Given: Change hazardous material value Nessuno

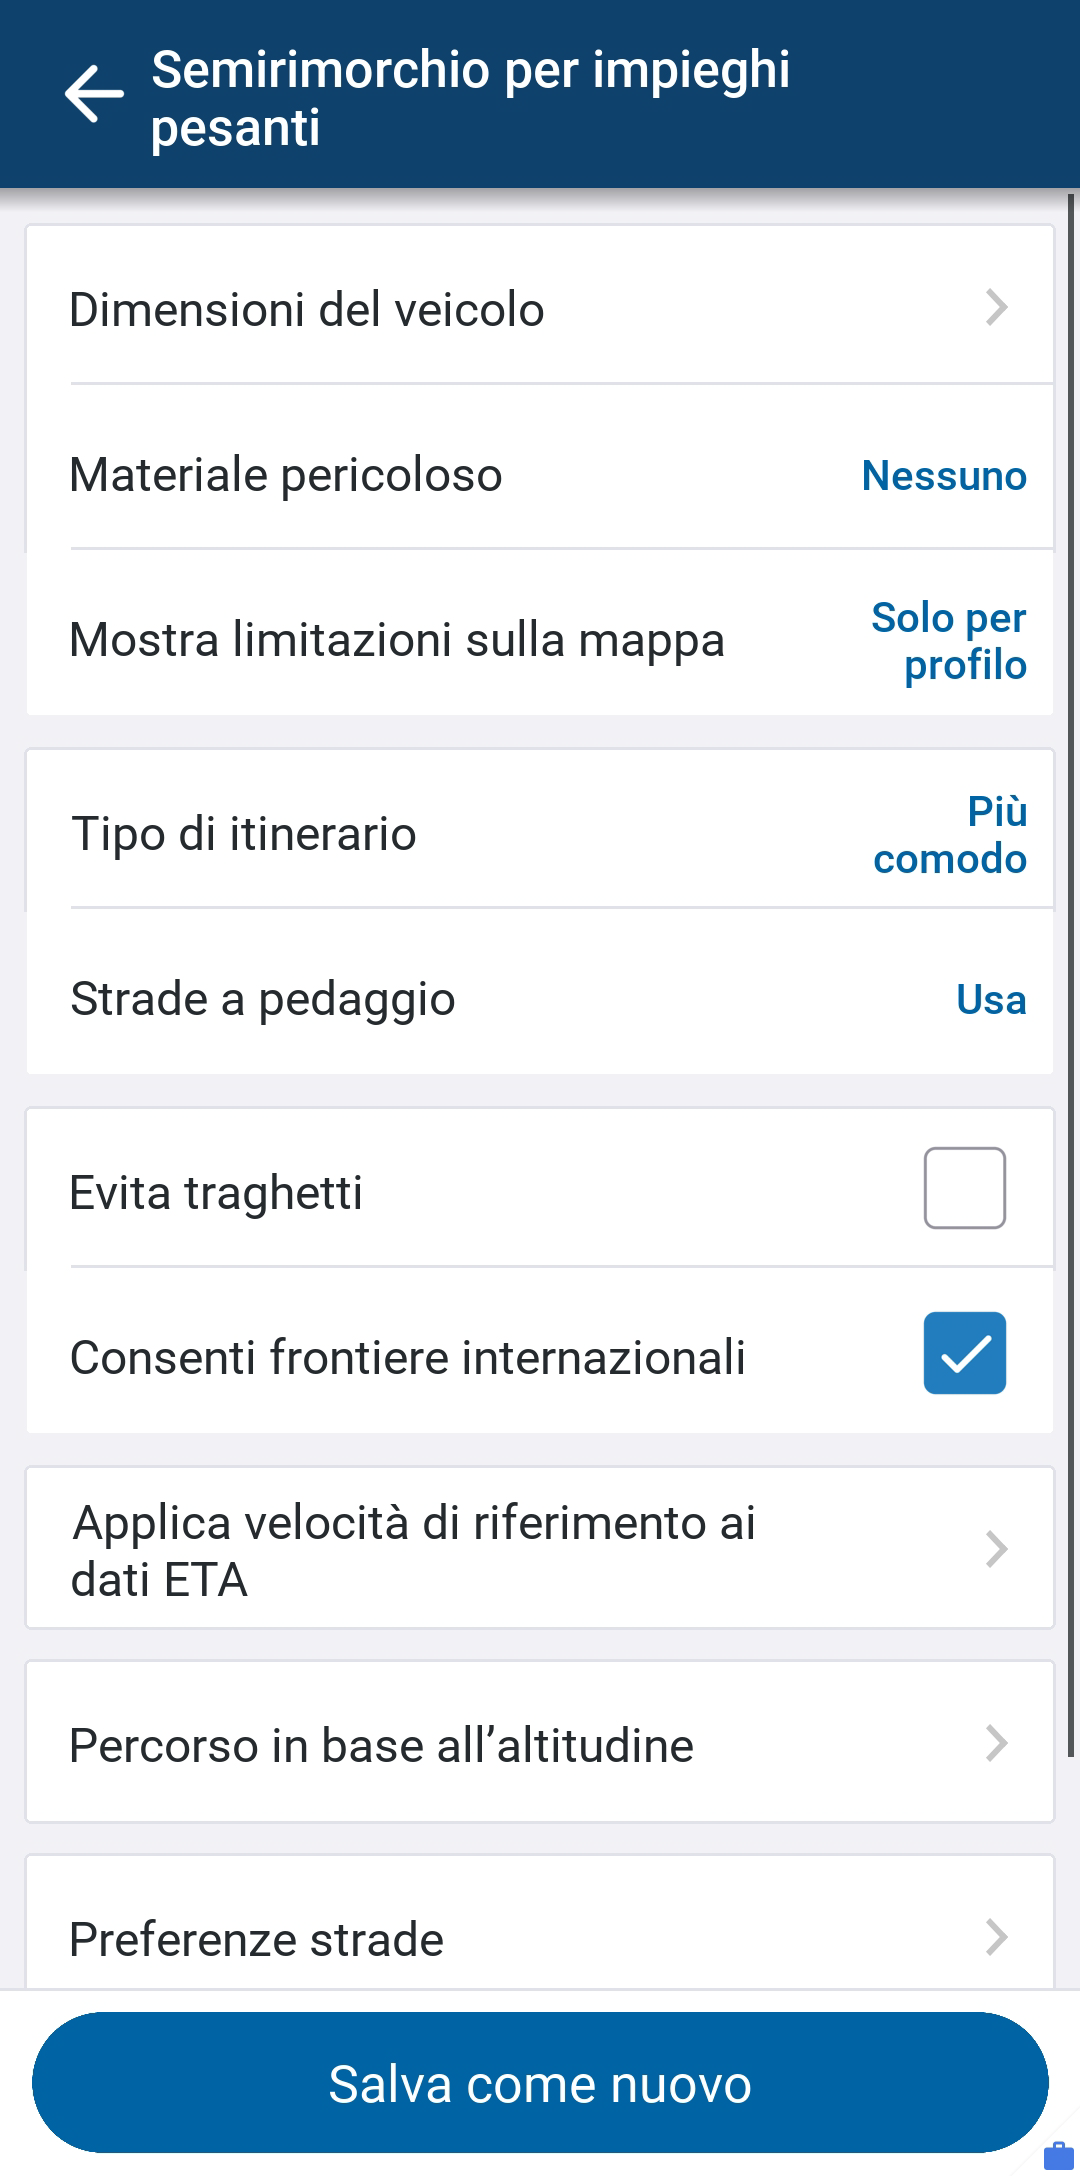Looking at the screenshot, I should click(944, 476).
